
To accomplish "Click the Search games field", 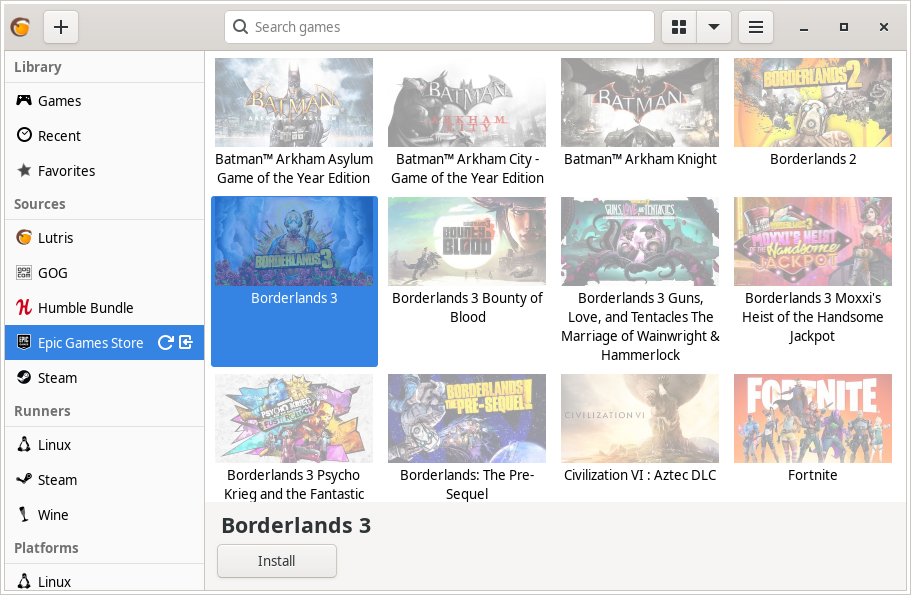I will click(438, 27).
